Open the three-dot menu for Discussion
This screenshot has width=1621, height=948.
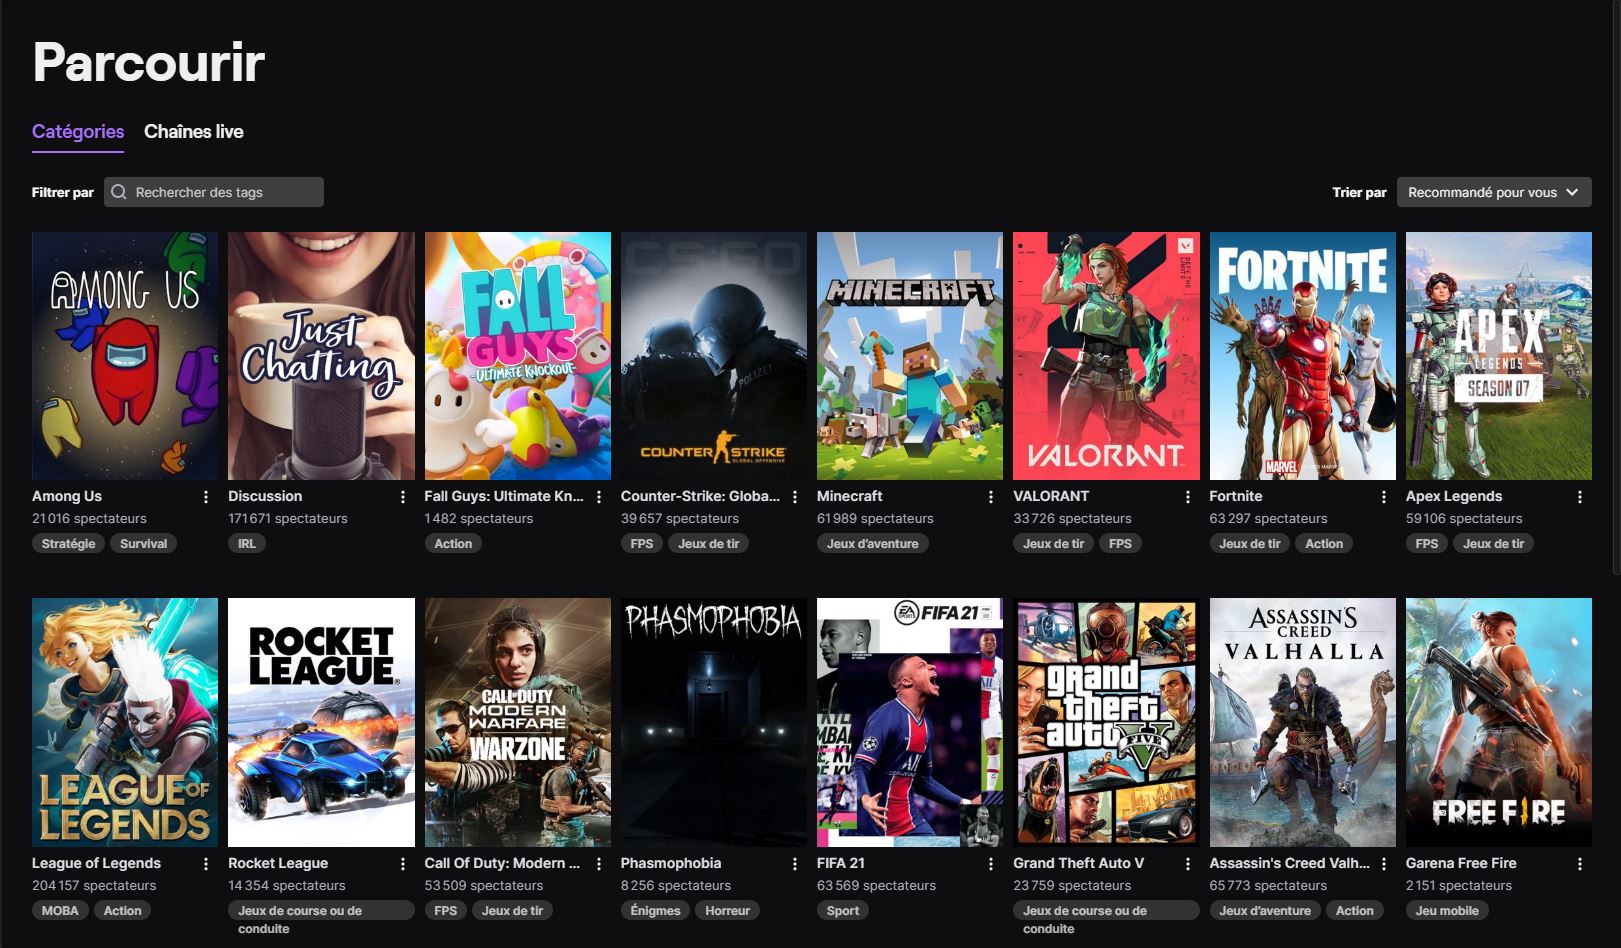tap(403, 497)
